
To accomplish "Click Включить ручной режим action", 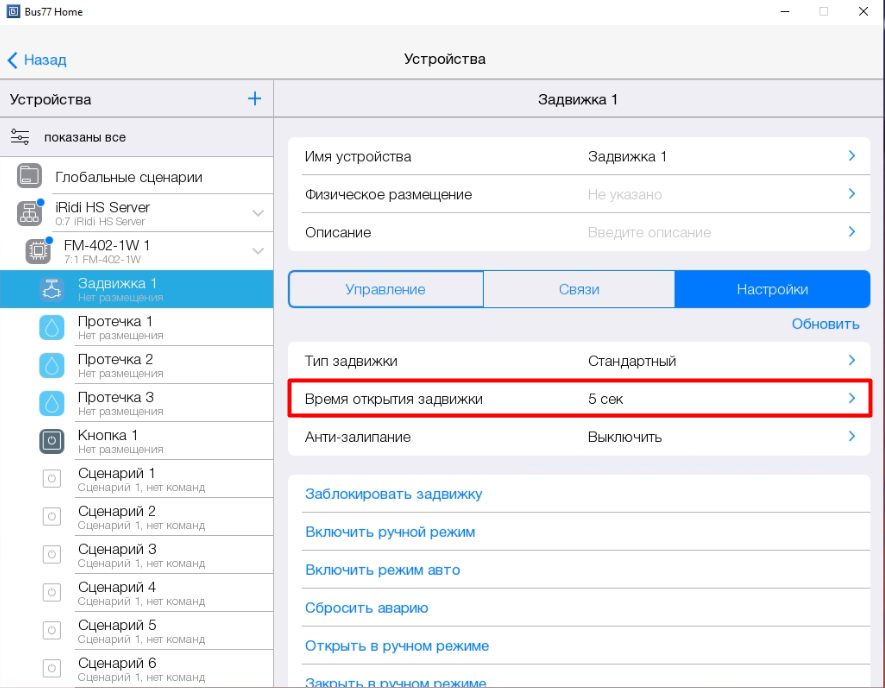I will pos(389,532).
